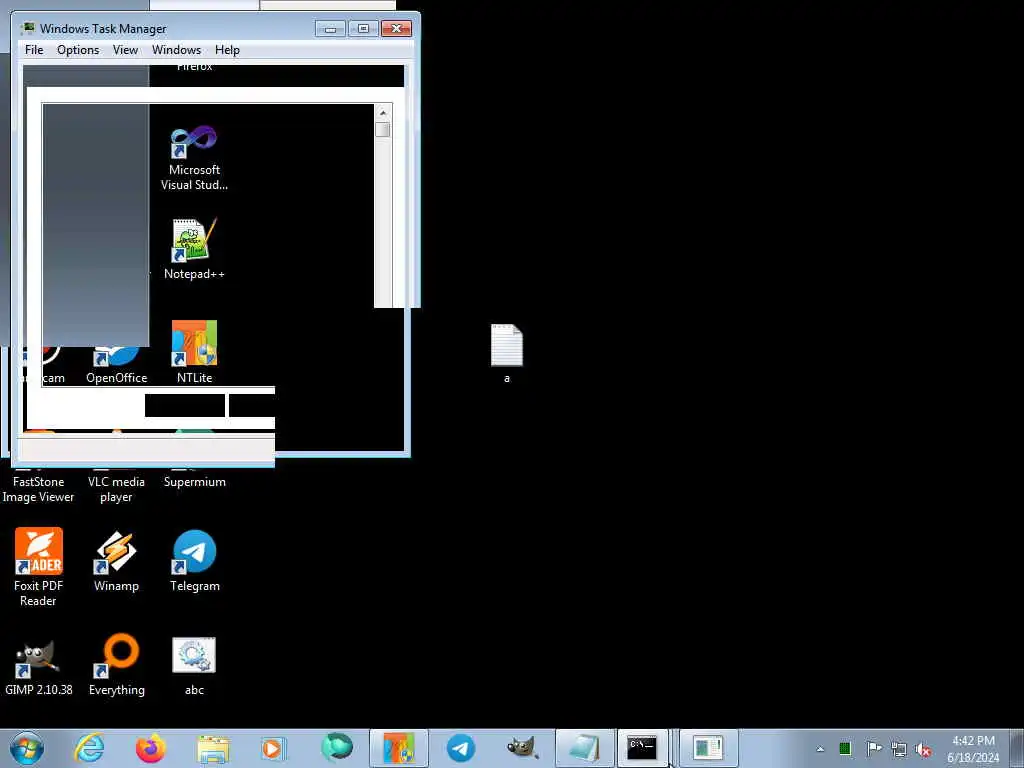Launch Firefox from the taskbar
Screen dimensions: 1024x768
pos(150,748)
